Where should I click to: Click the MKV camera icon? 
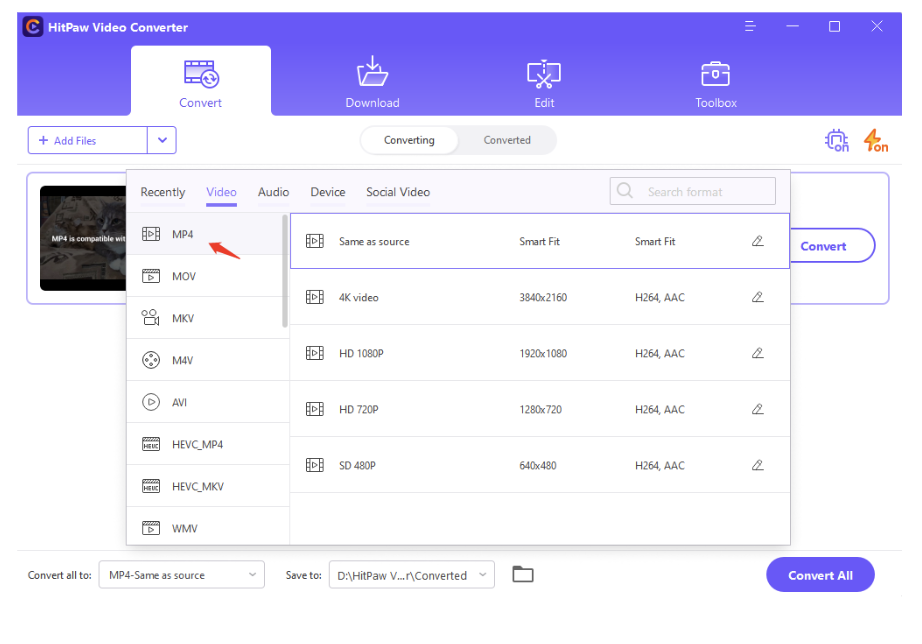pyautogui.click(x=151, y=318)
